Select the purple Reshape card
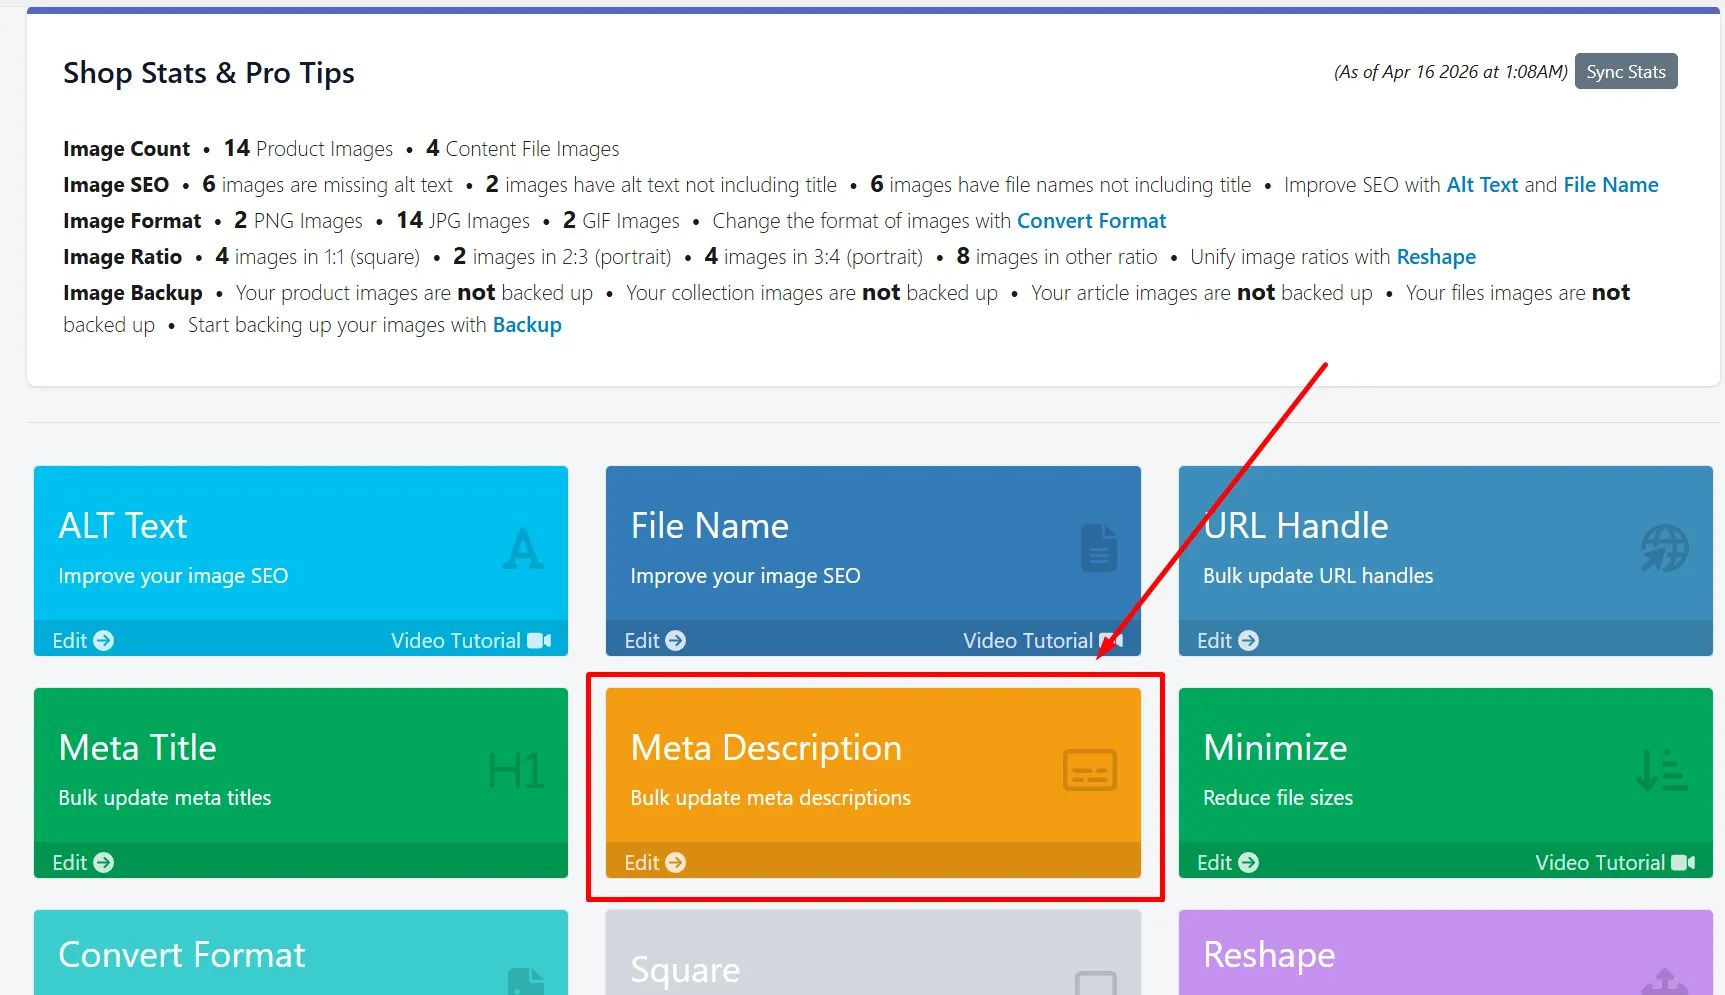Viewport: 1725px width, 995px height. pos(1445,952)
